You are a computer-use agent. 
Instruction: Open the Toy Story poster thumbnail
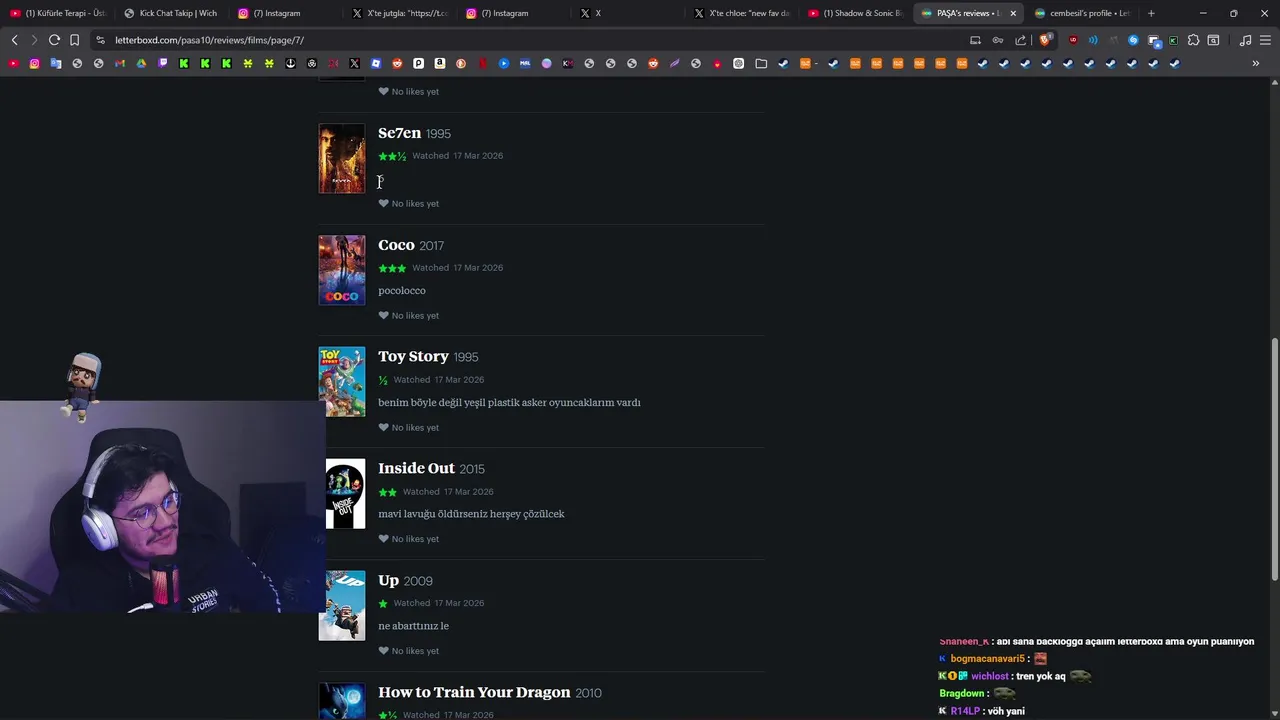pyautogui.click(x=342, y=382)
